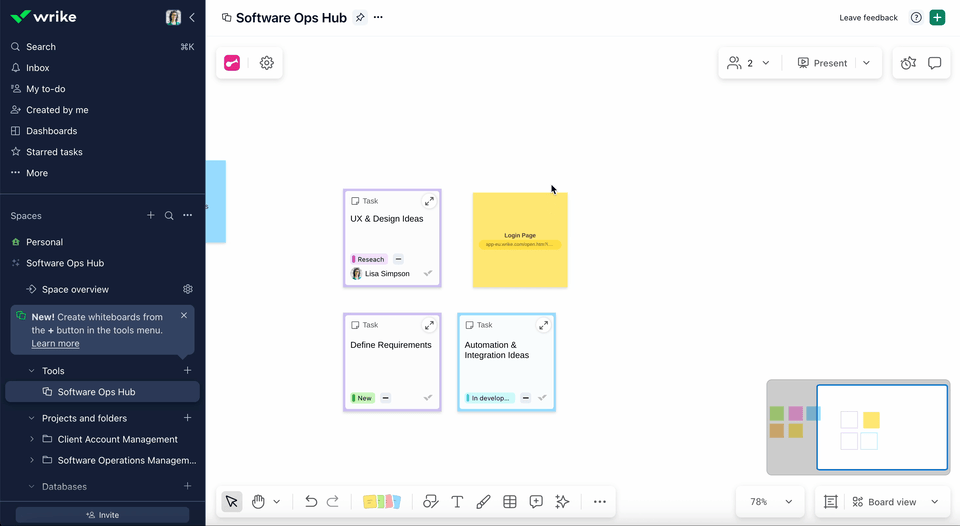
Task: Change the Reseach status tag
Action: click(x=369, y=259)
